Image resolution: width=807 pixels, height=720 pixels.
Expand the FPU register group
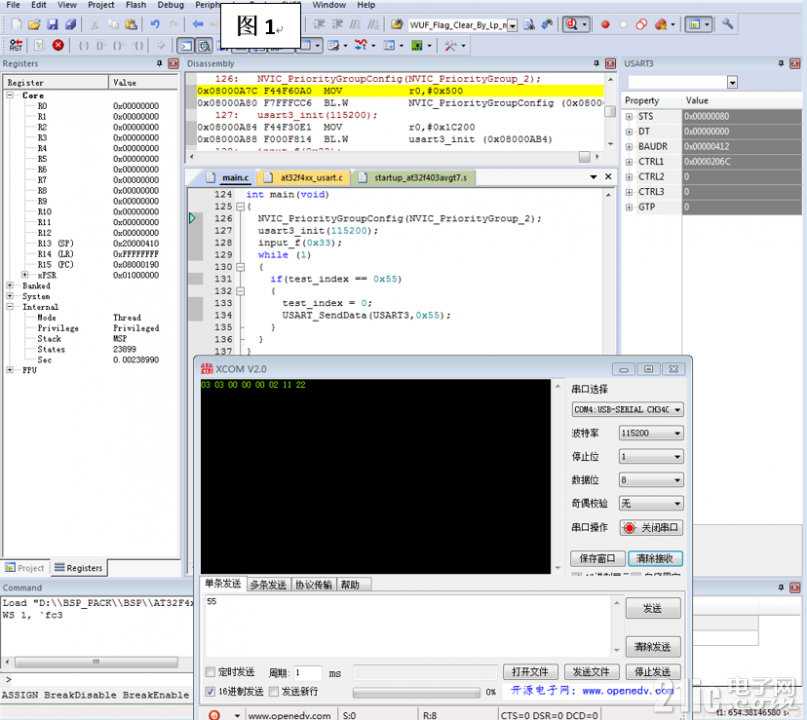click(10, 370)
